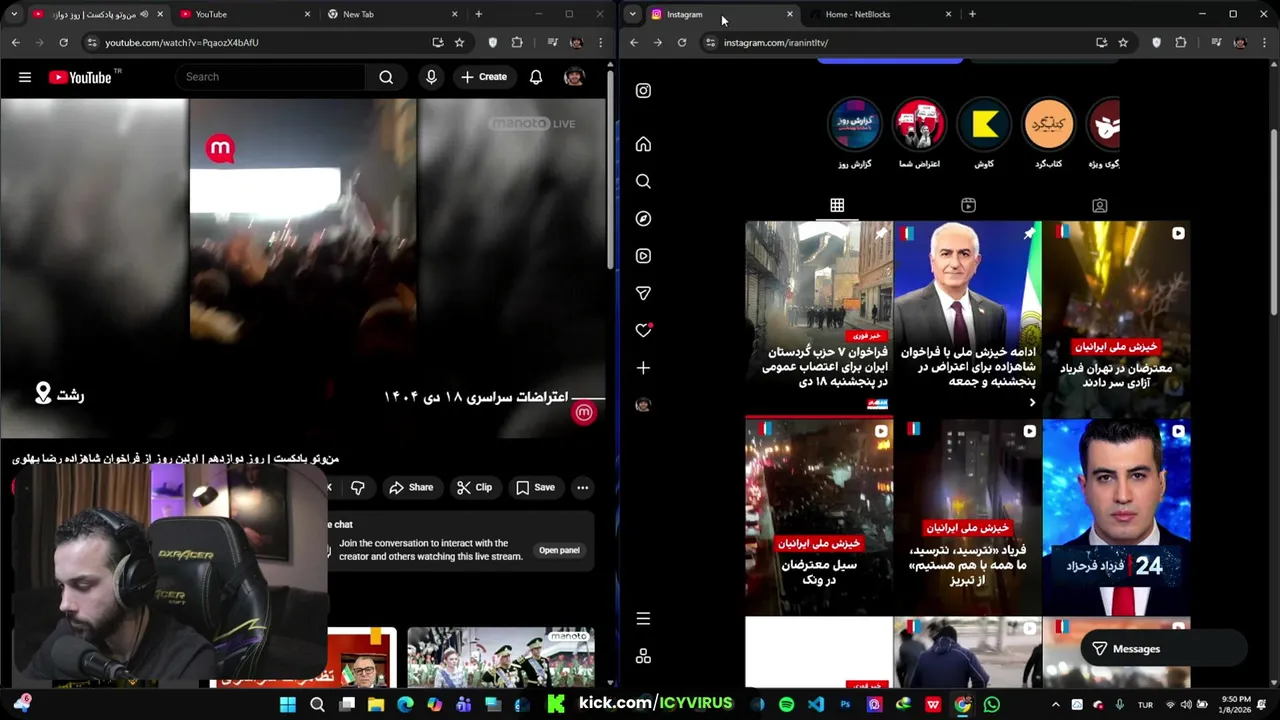Open Spotify from the taskbar
This screenshot has width=1280, height=720.
(x=786, y=704)
